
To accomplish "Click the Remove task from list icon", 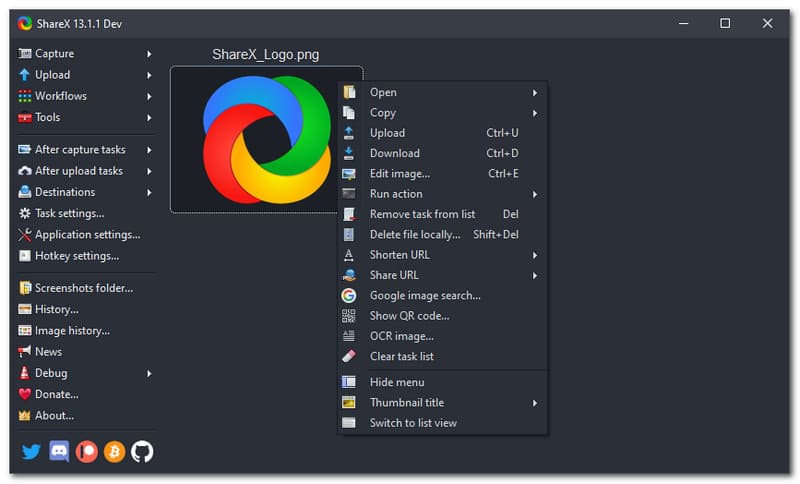I will (x=349, y=214).
